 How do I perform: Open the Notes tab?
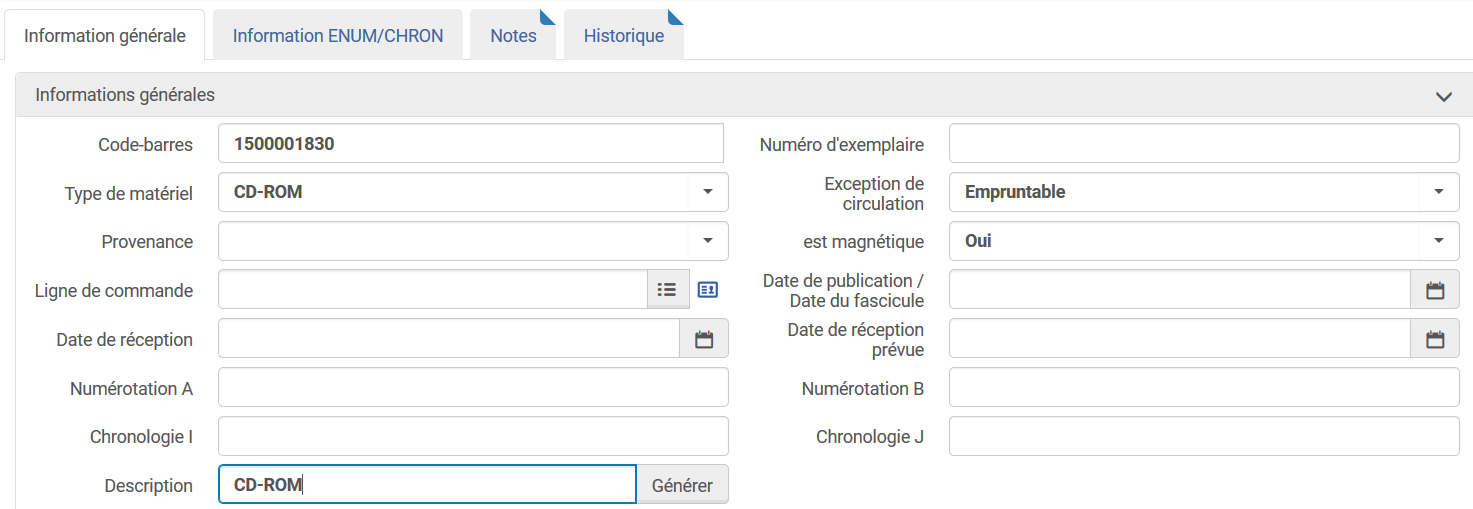[x=513, y=36]
